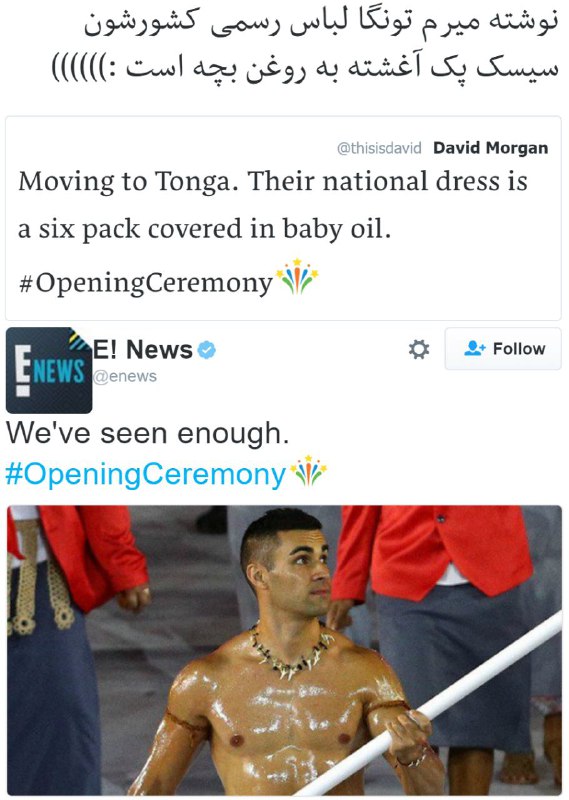Click the fireworks emoji in quoted tweet
The height and width of the screenshot is (800, 569).
[297, 277]
